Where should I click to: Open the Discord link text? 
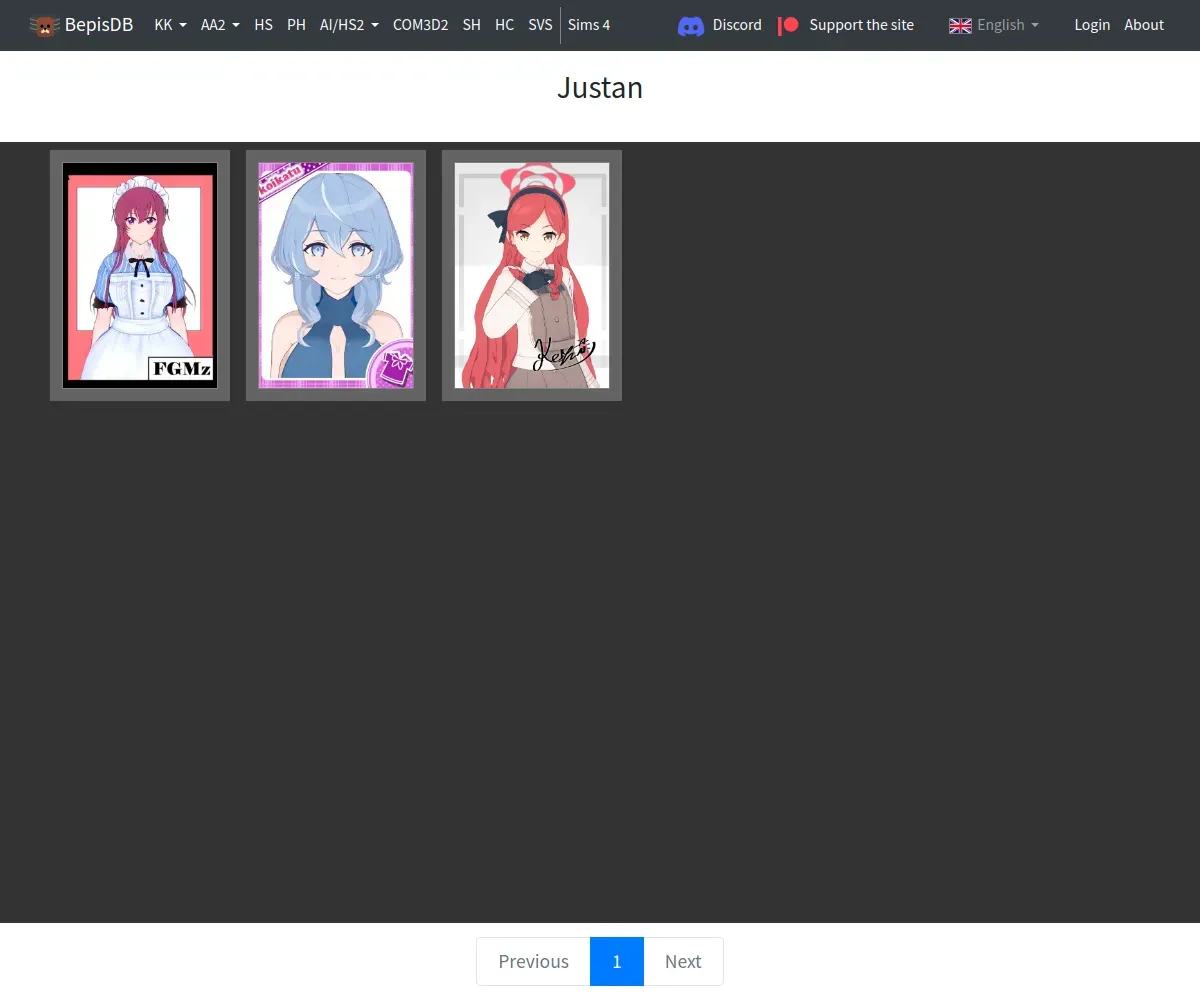click(x=737, y=25)
